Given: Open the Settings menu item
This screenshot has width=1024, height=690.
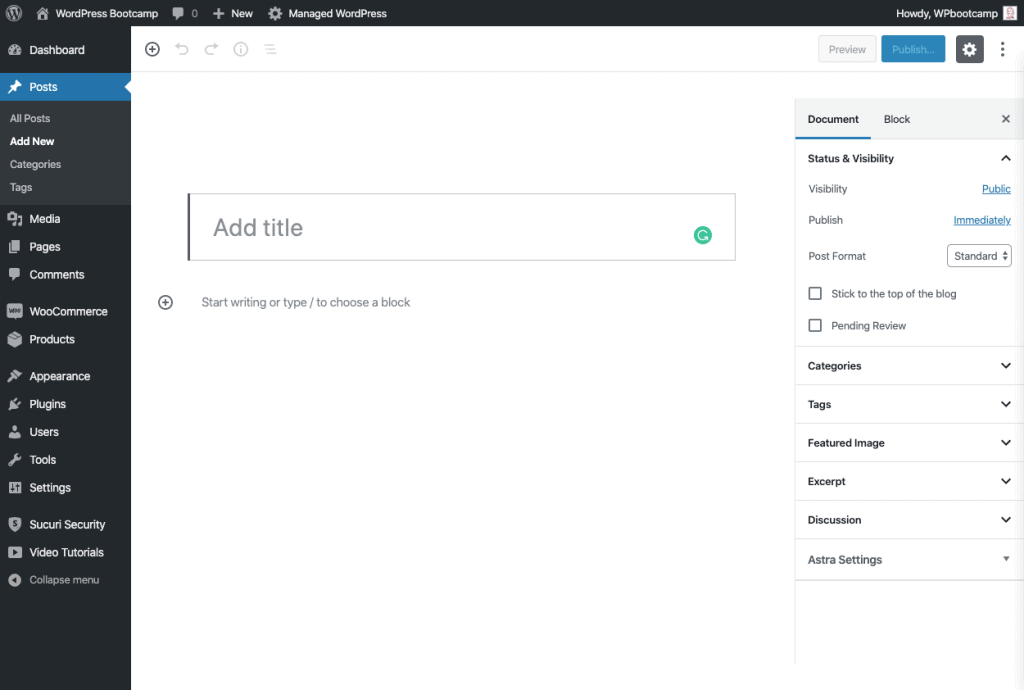Looking at the screenshot, I should [65, 488].
